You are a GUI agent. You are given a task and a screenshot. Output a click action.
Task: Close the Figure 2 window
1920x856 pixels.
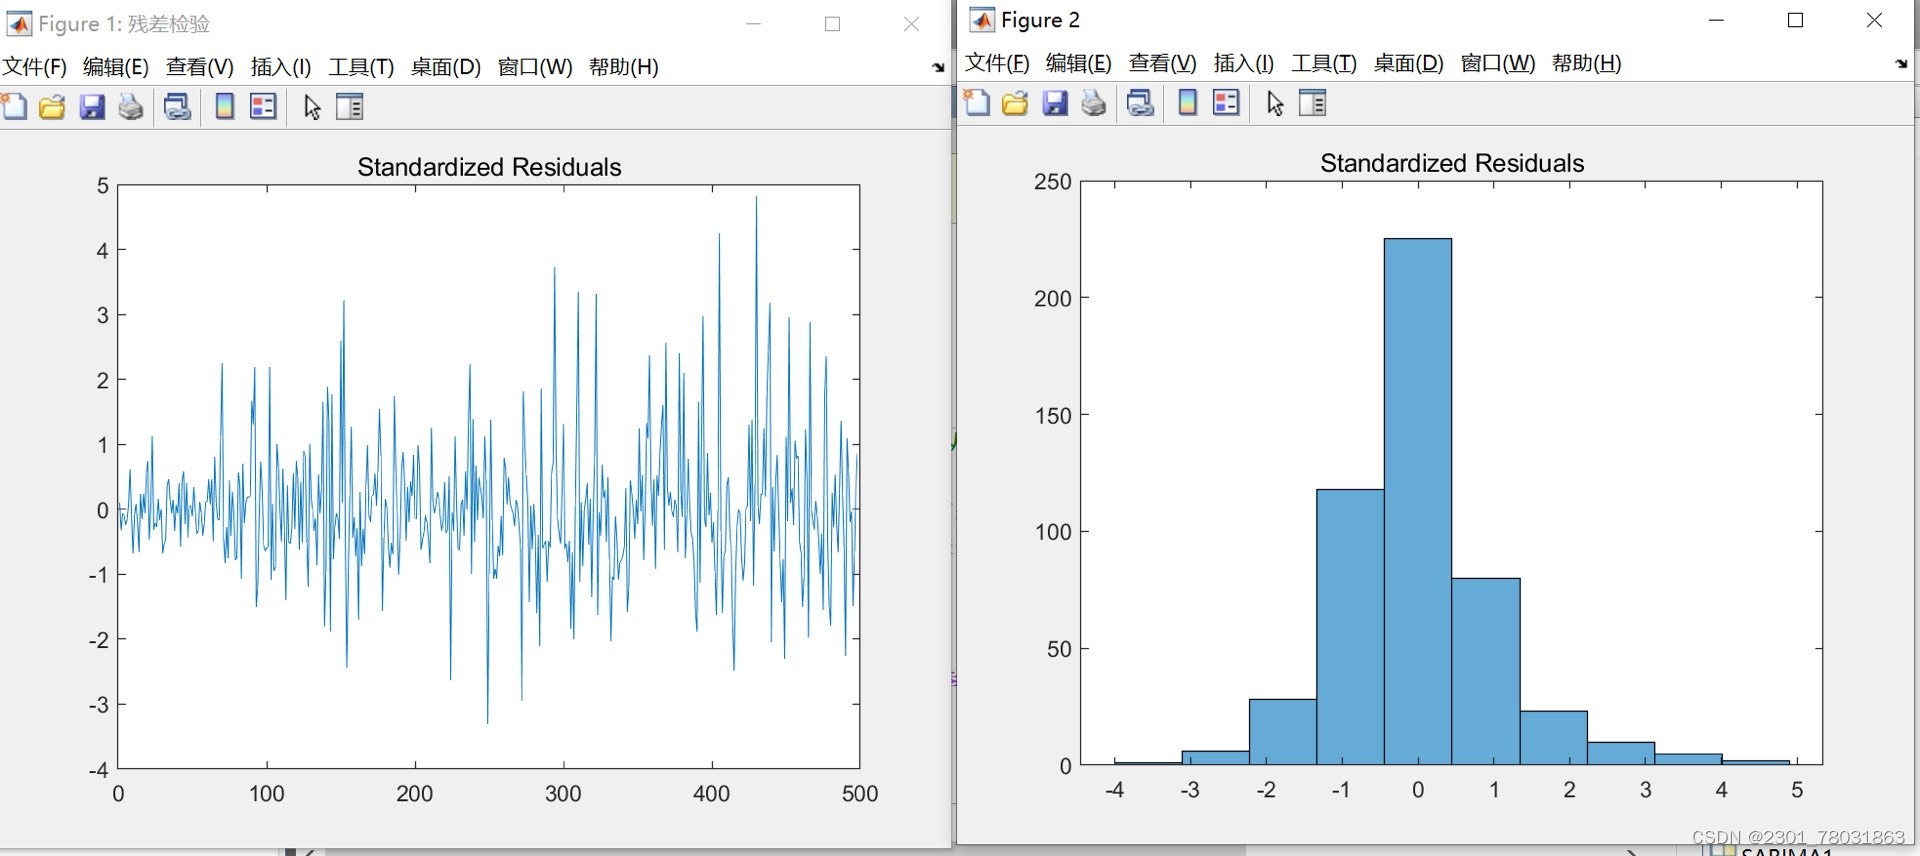click(1875, 20)
